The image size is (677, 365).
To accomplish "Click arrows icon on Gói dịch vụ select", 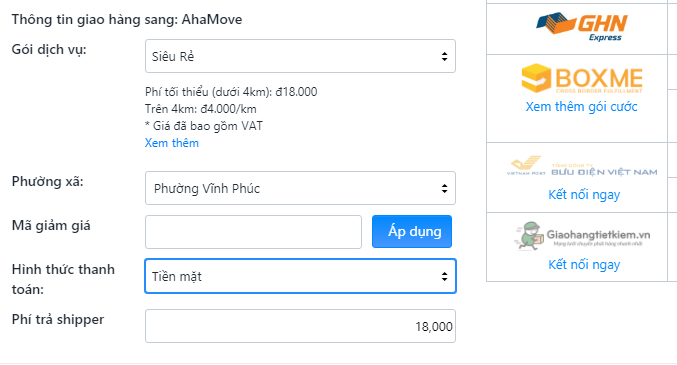I will [x=444, y=56].
